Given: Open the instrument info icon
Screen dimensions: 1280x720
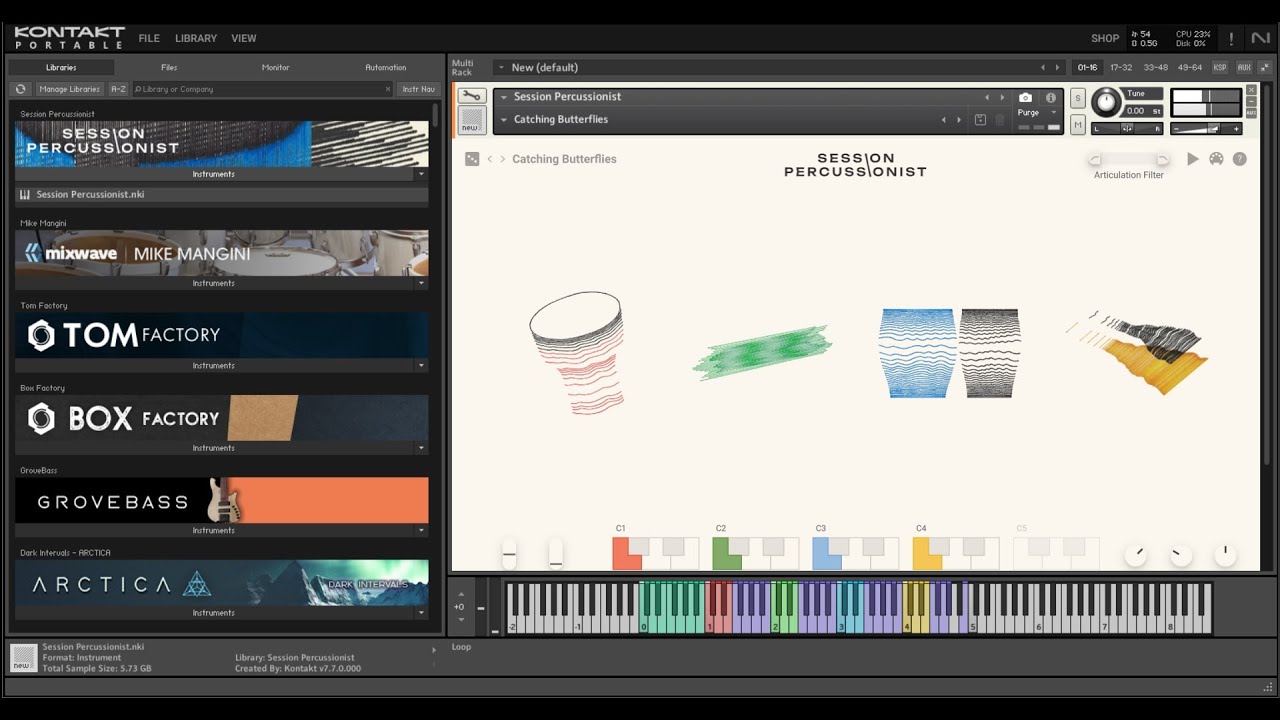Looking at the screenshot, I should tap(1050, 98).
